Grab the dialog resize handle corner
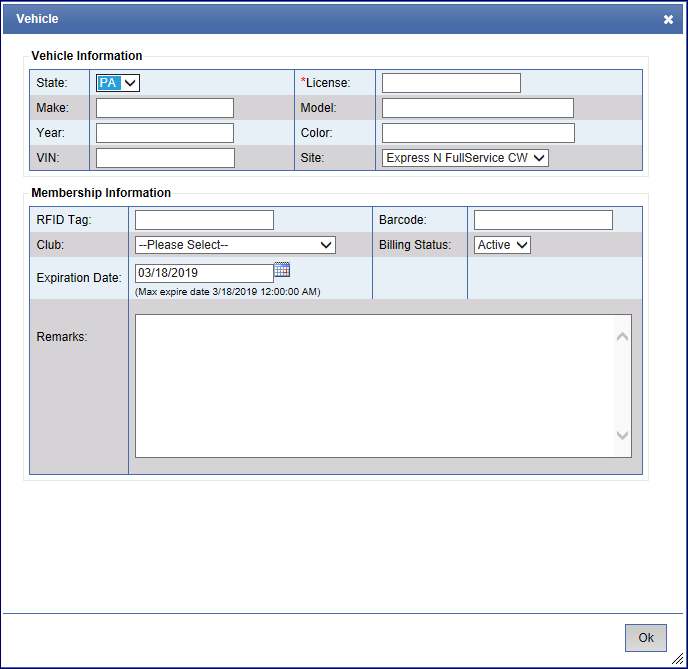 [x=678, y=659]
